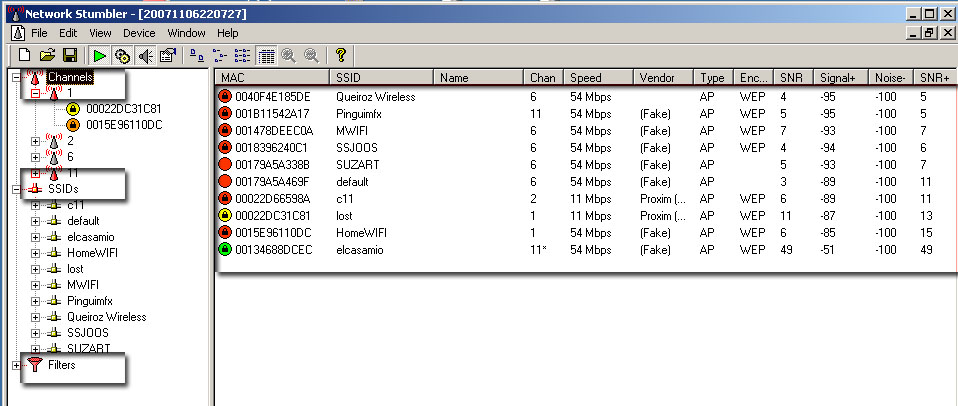958x406 pixels.
Task: Open the Help menu
Action: (x=227, y=33)
